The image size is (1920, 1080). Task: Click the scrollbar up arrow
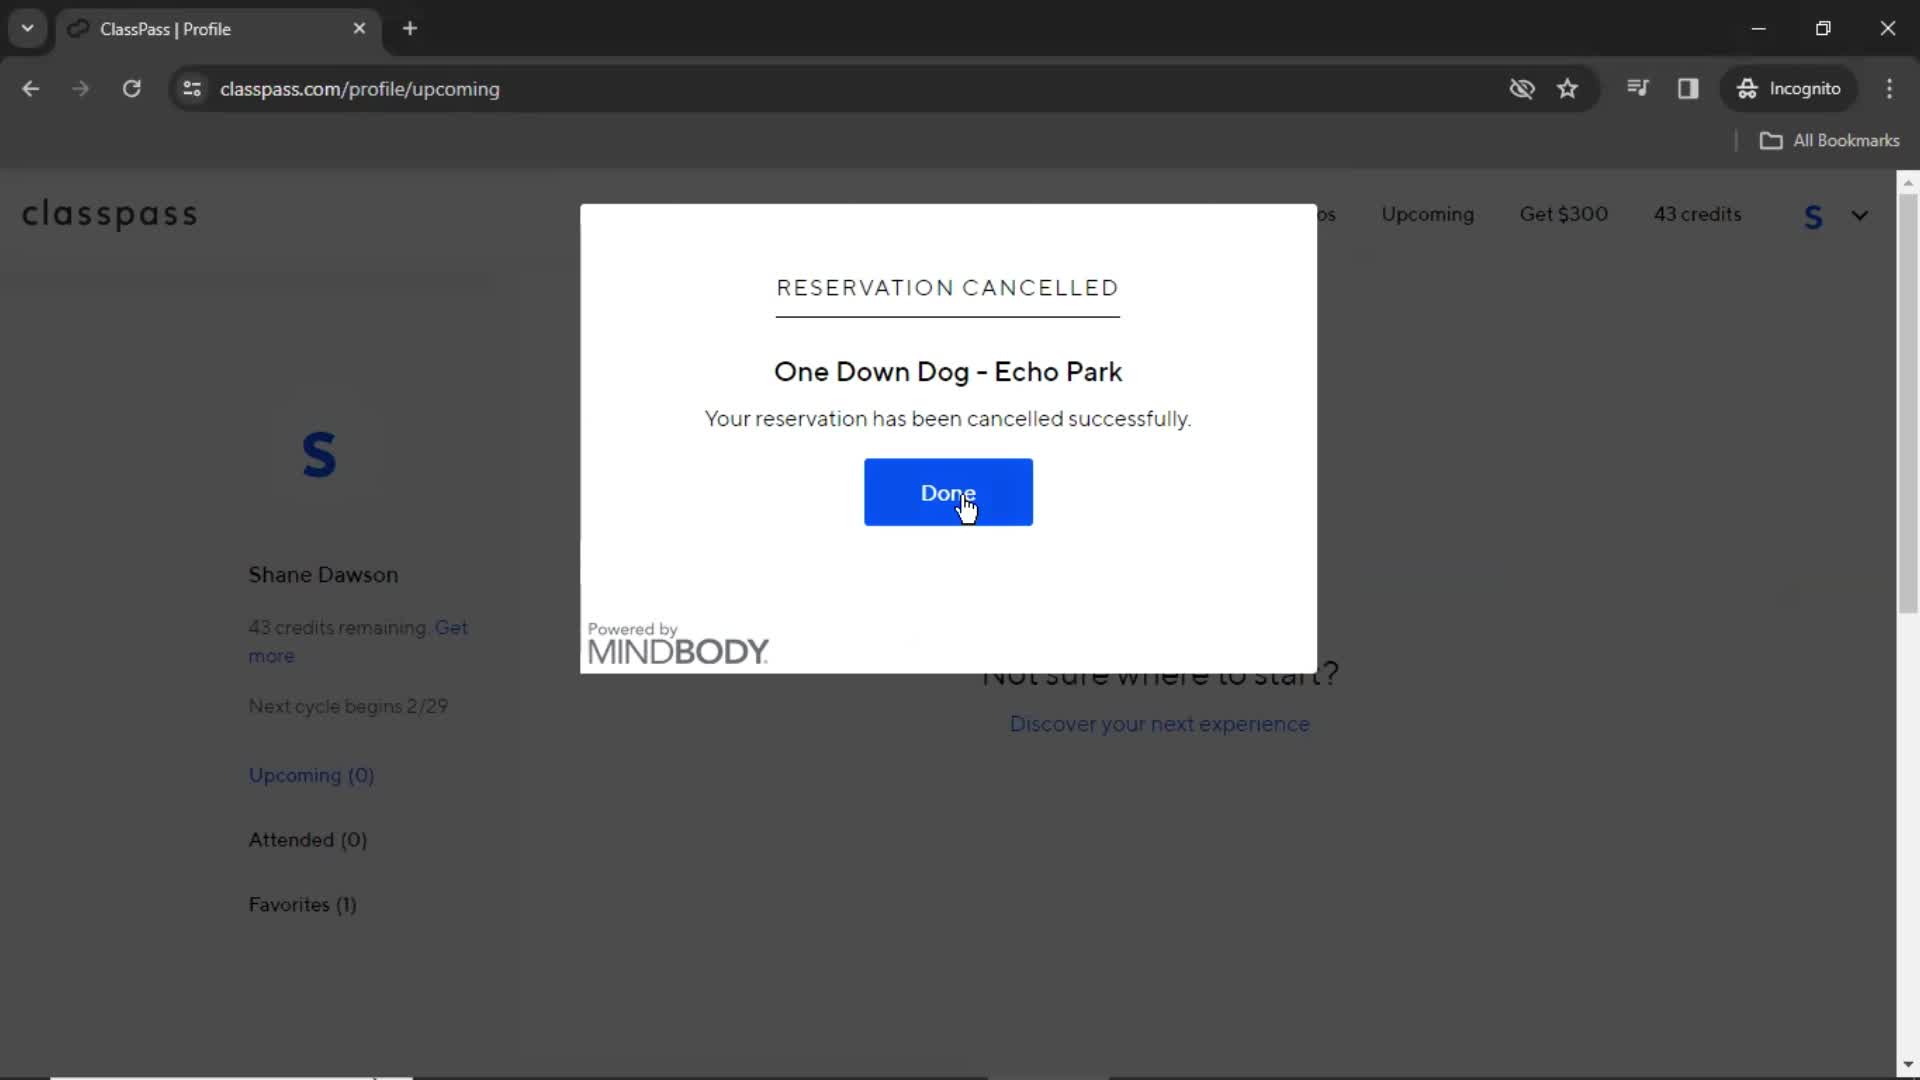[1908, 182]
